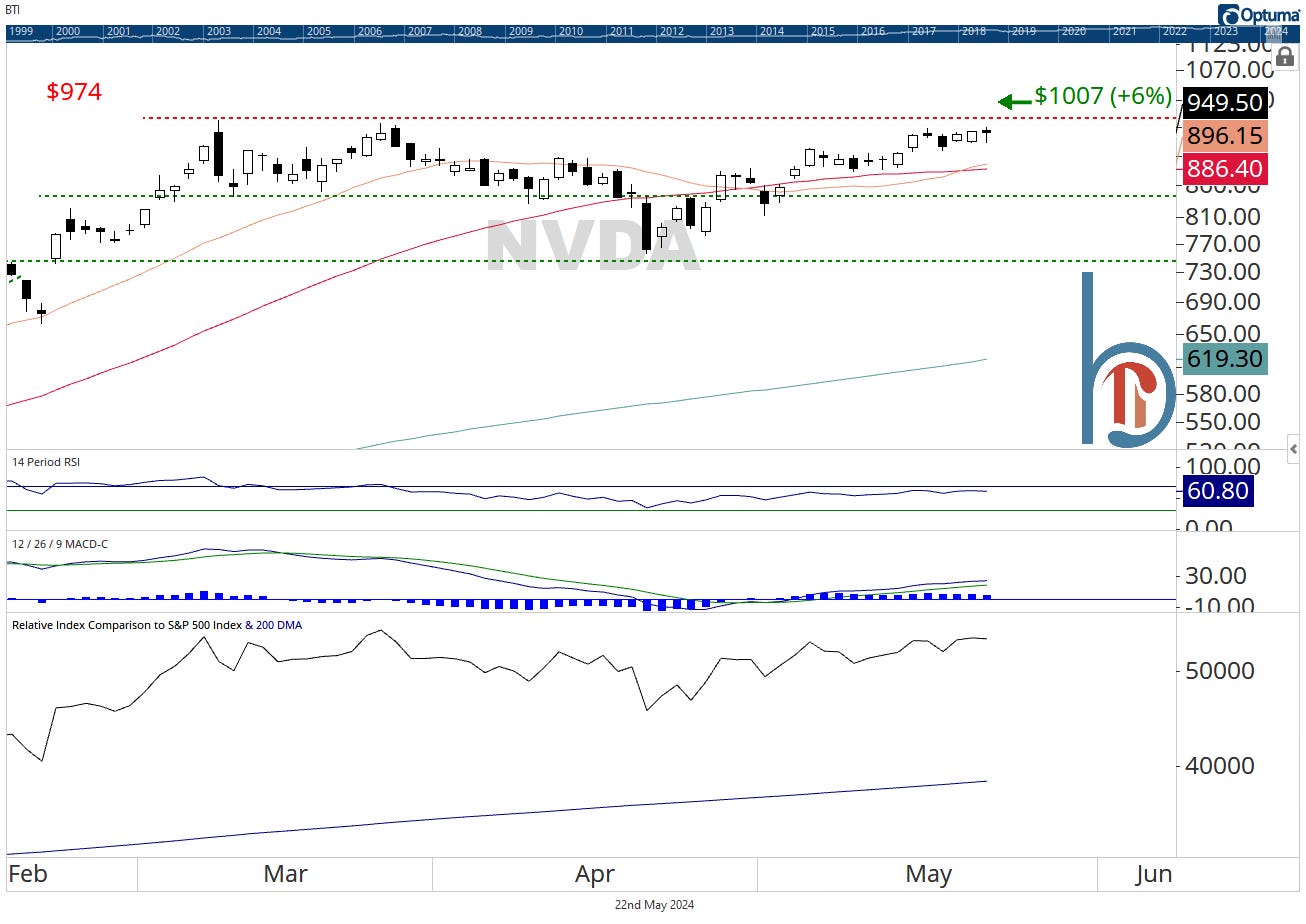Select the 12 / 26 / 9 MACD-C label
The height and width of the screenshot is (924, 1306).
click(x=60, y=543)
